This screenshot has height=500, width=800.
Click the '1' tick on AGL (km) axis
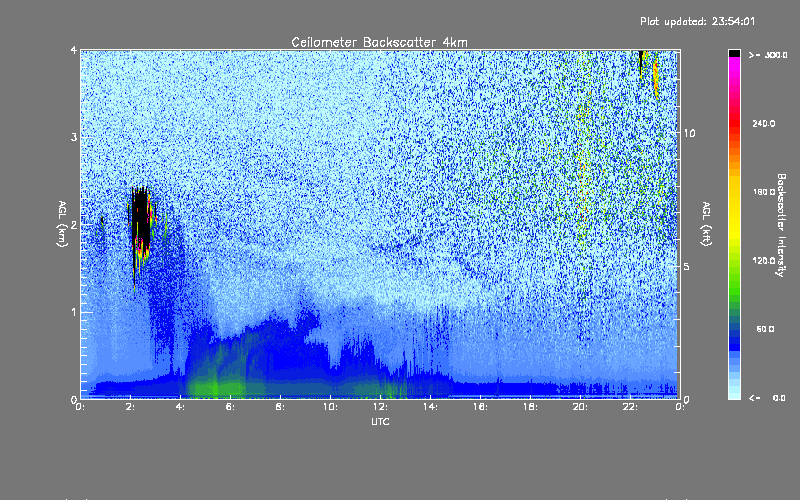[x=74, y=312]
